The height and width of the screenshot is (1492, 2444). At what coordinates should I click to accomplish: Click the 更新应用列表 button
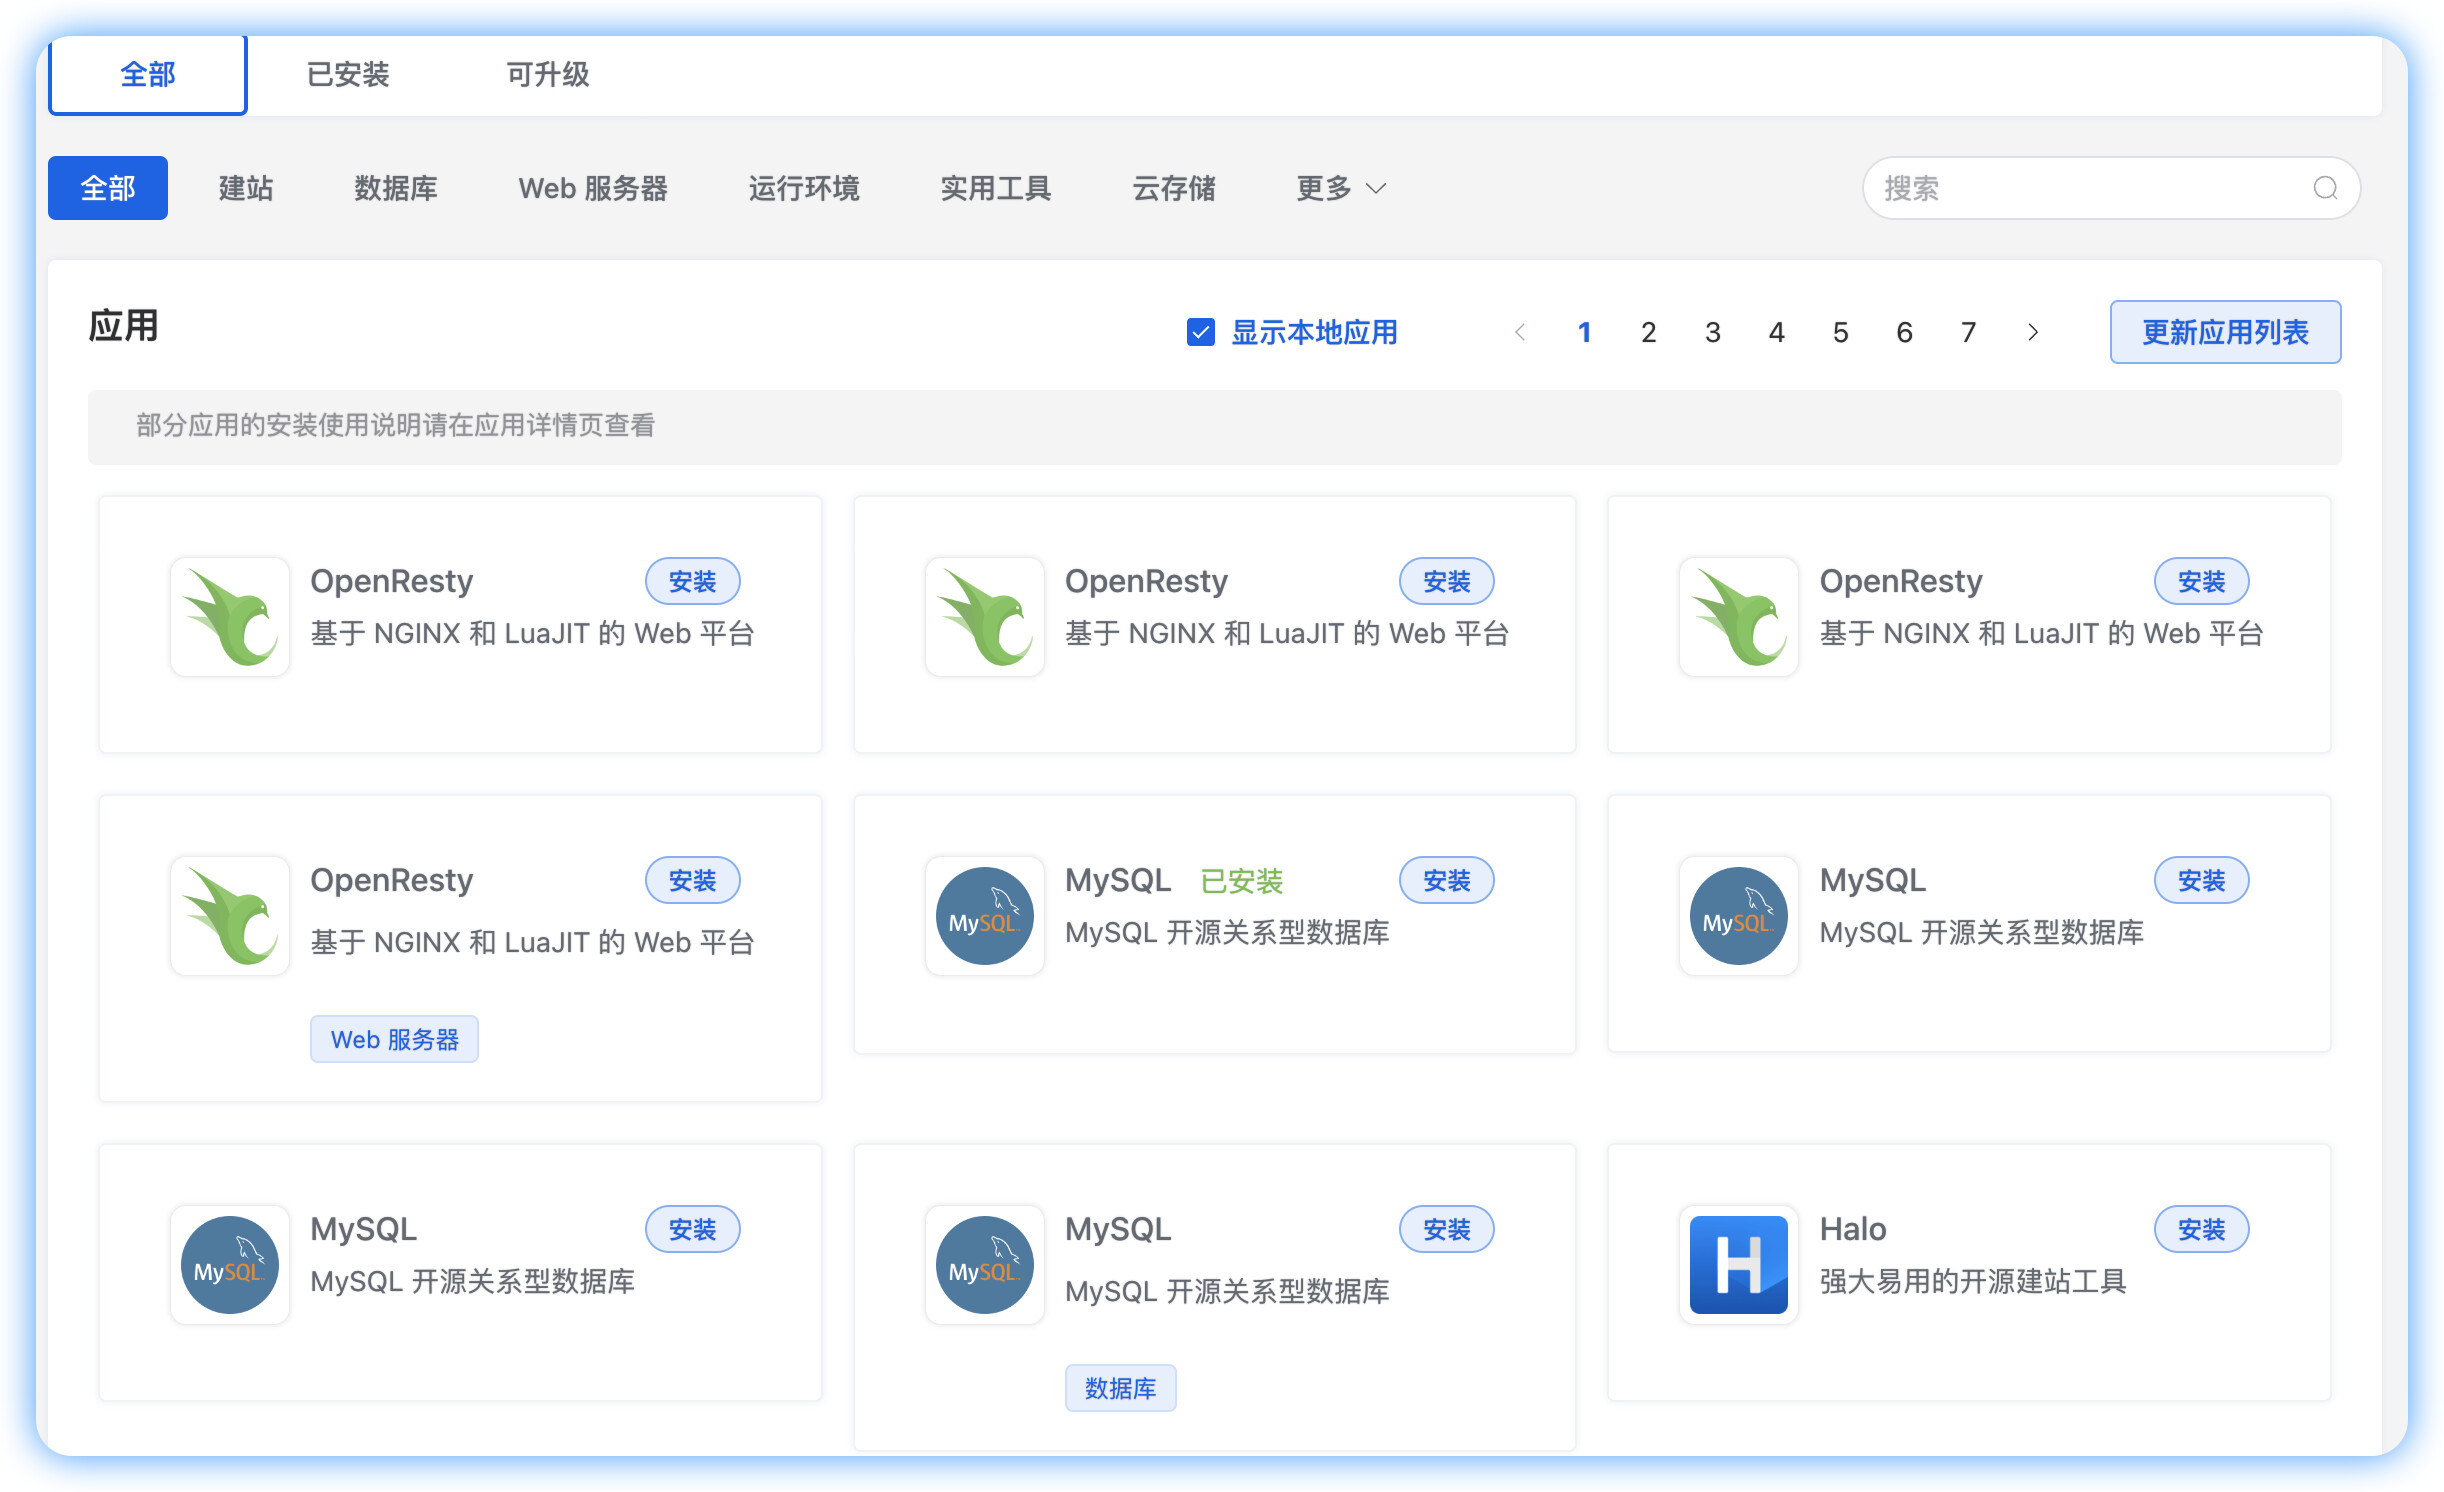pyautogui.click(x=2225, y=332)
